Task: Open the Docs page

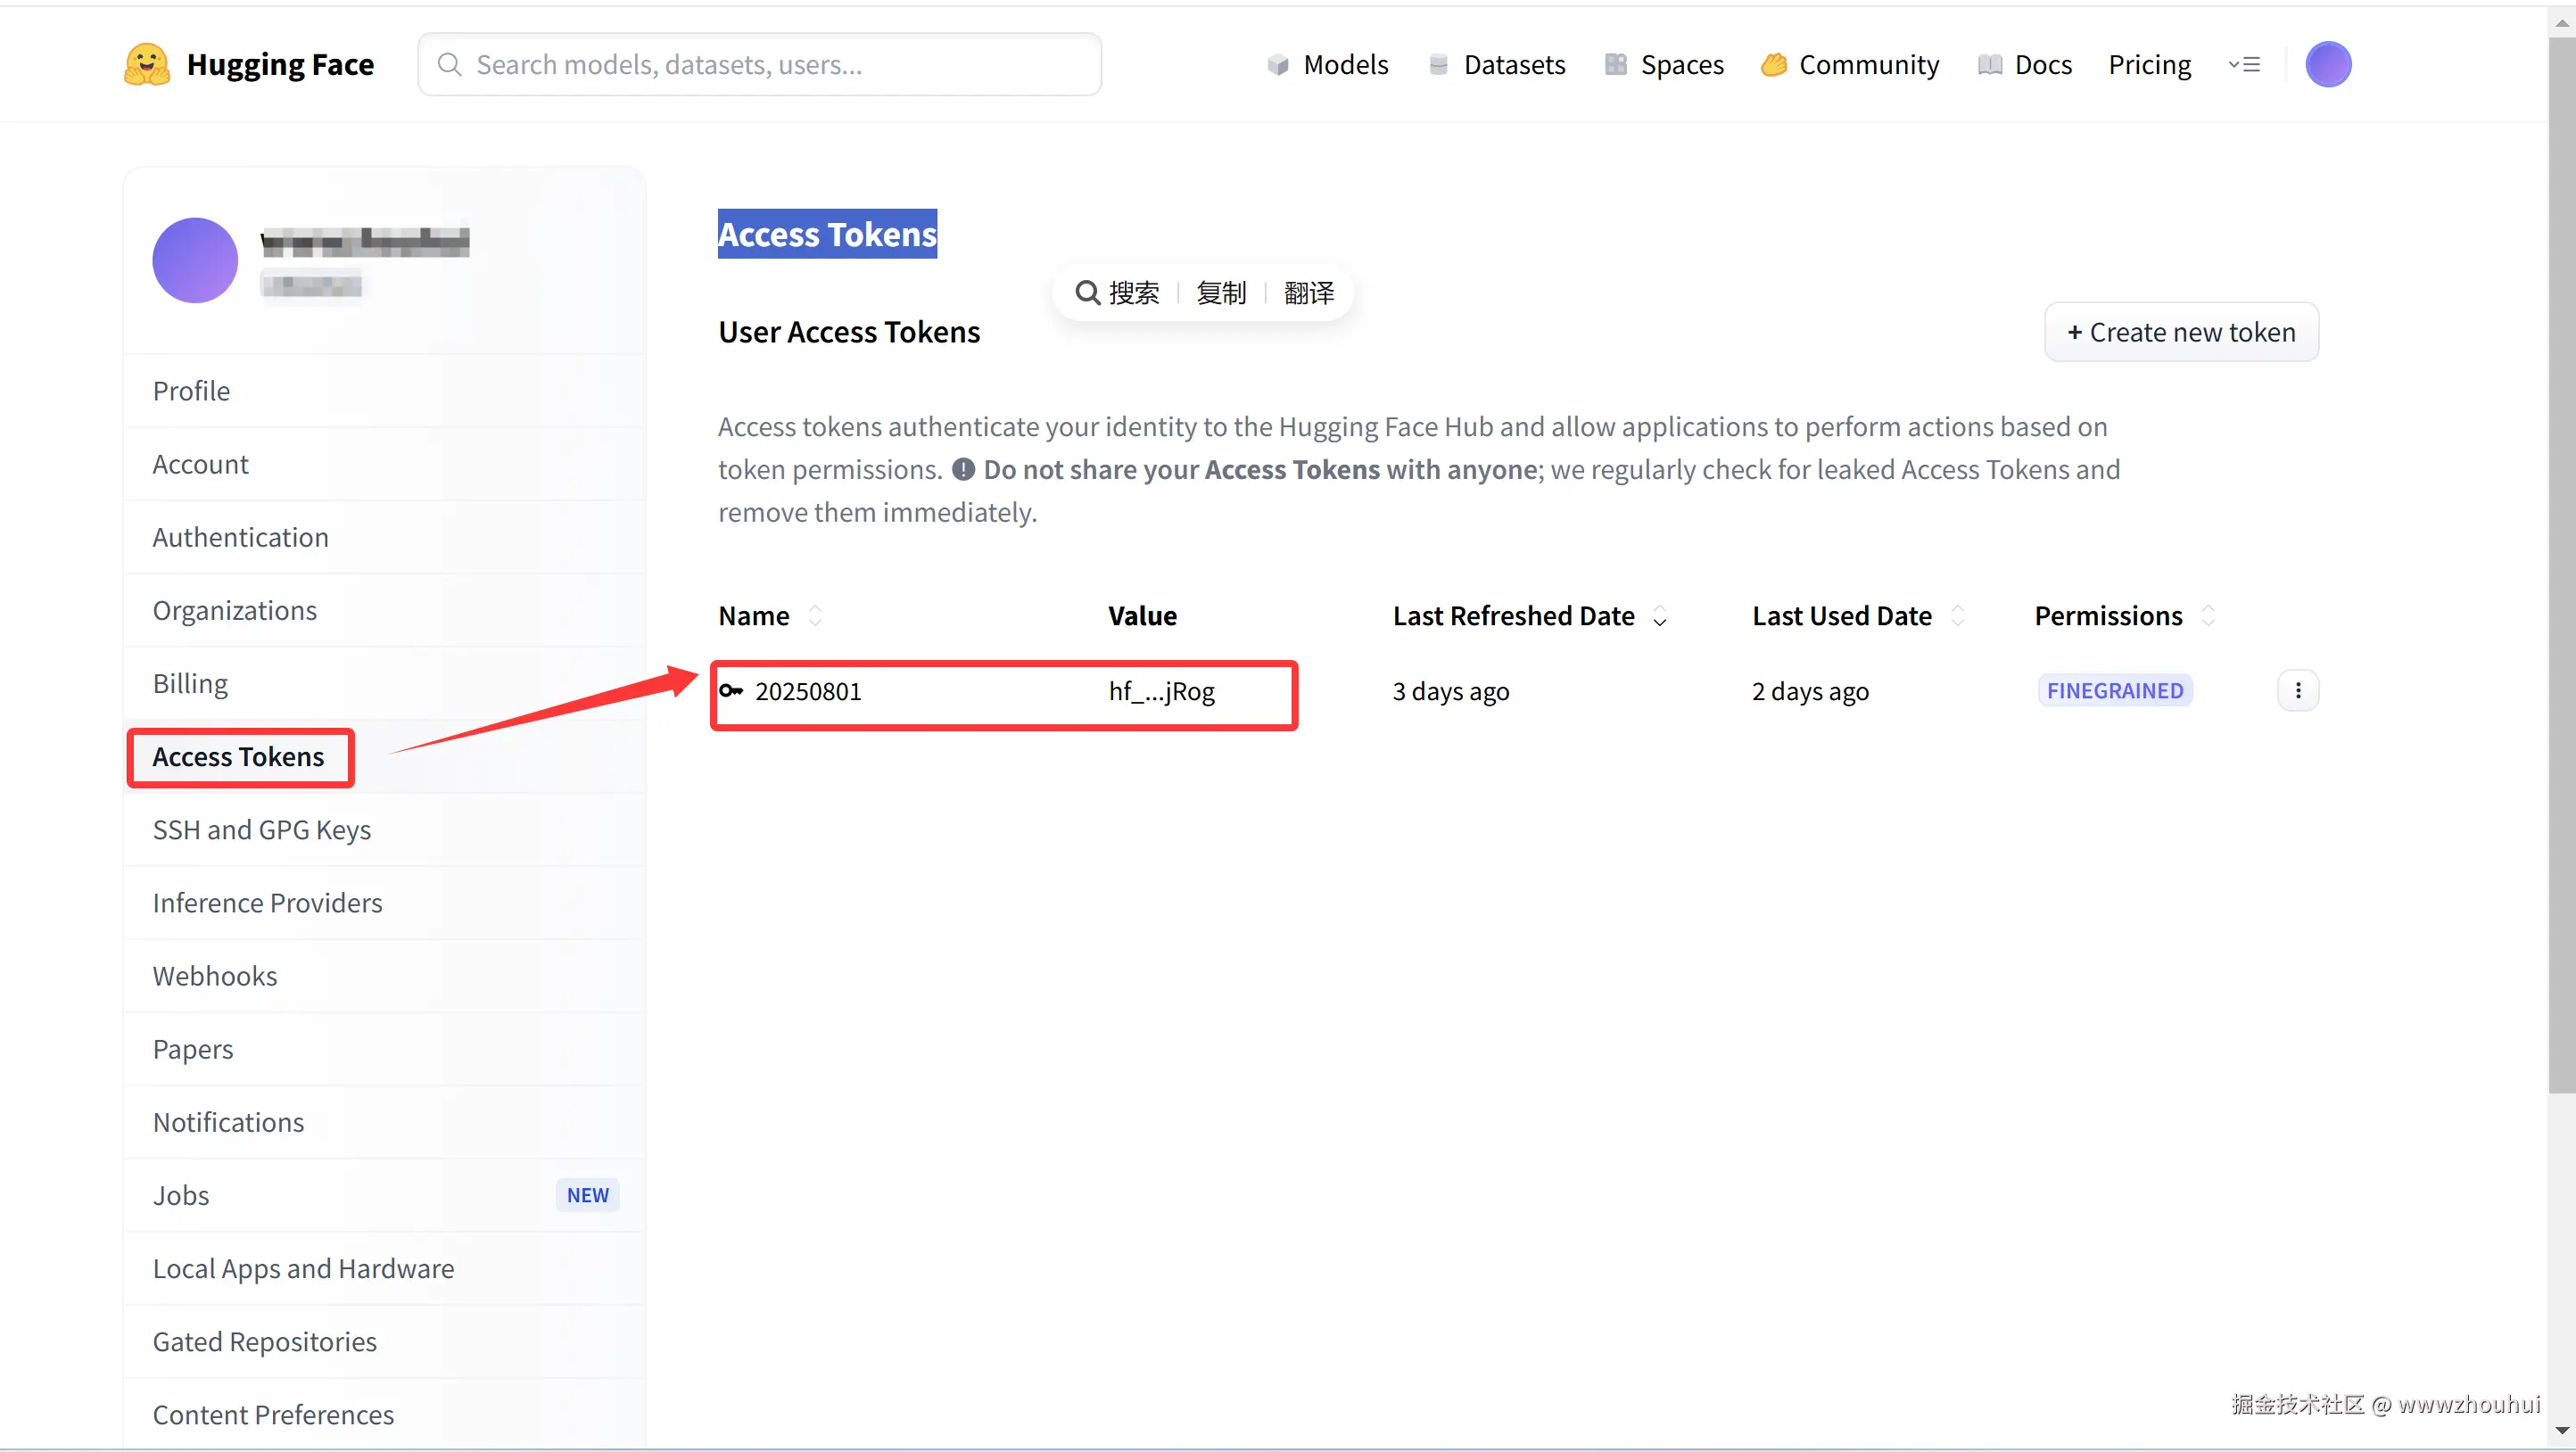Action: [x=2025, y=64]
